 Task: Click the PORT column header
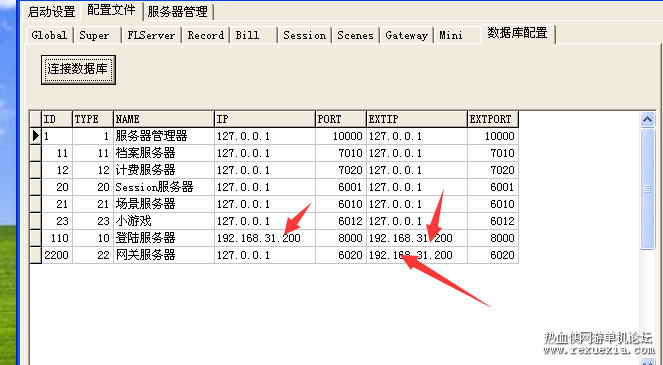[341, 119]
